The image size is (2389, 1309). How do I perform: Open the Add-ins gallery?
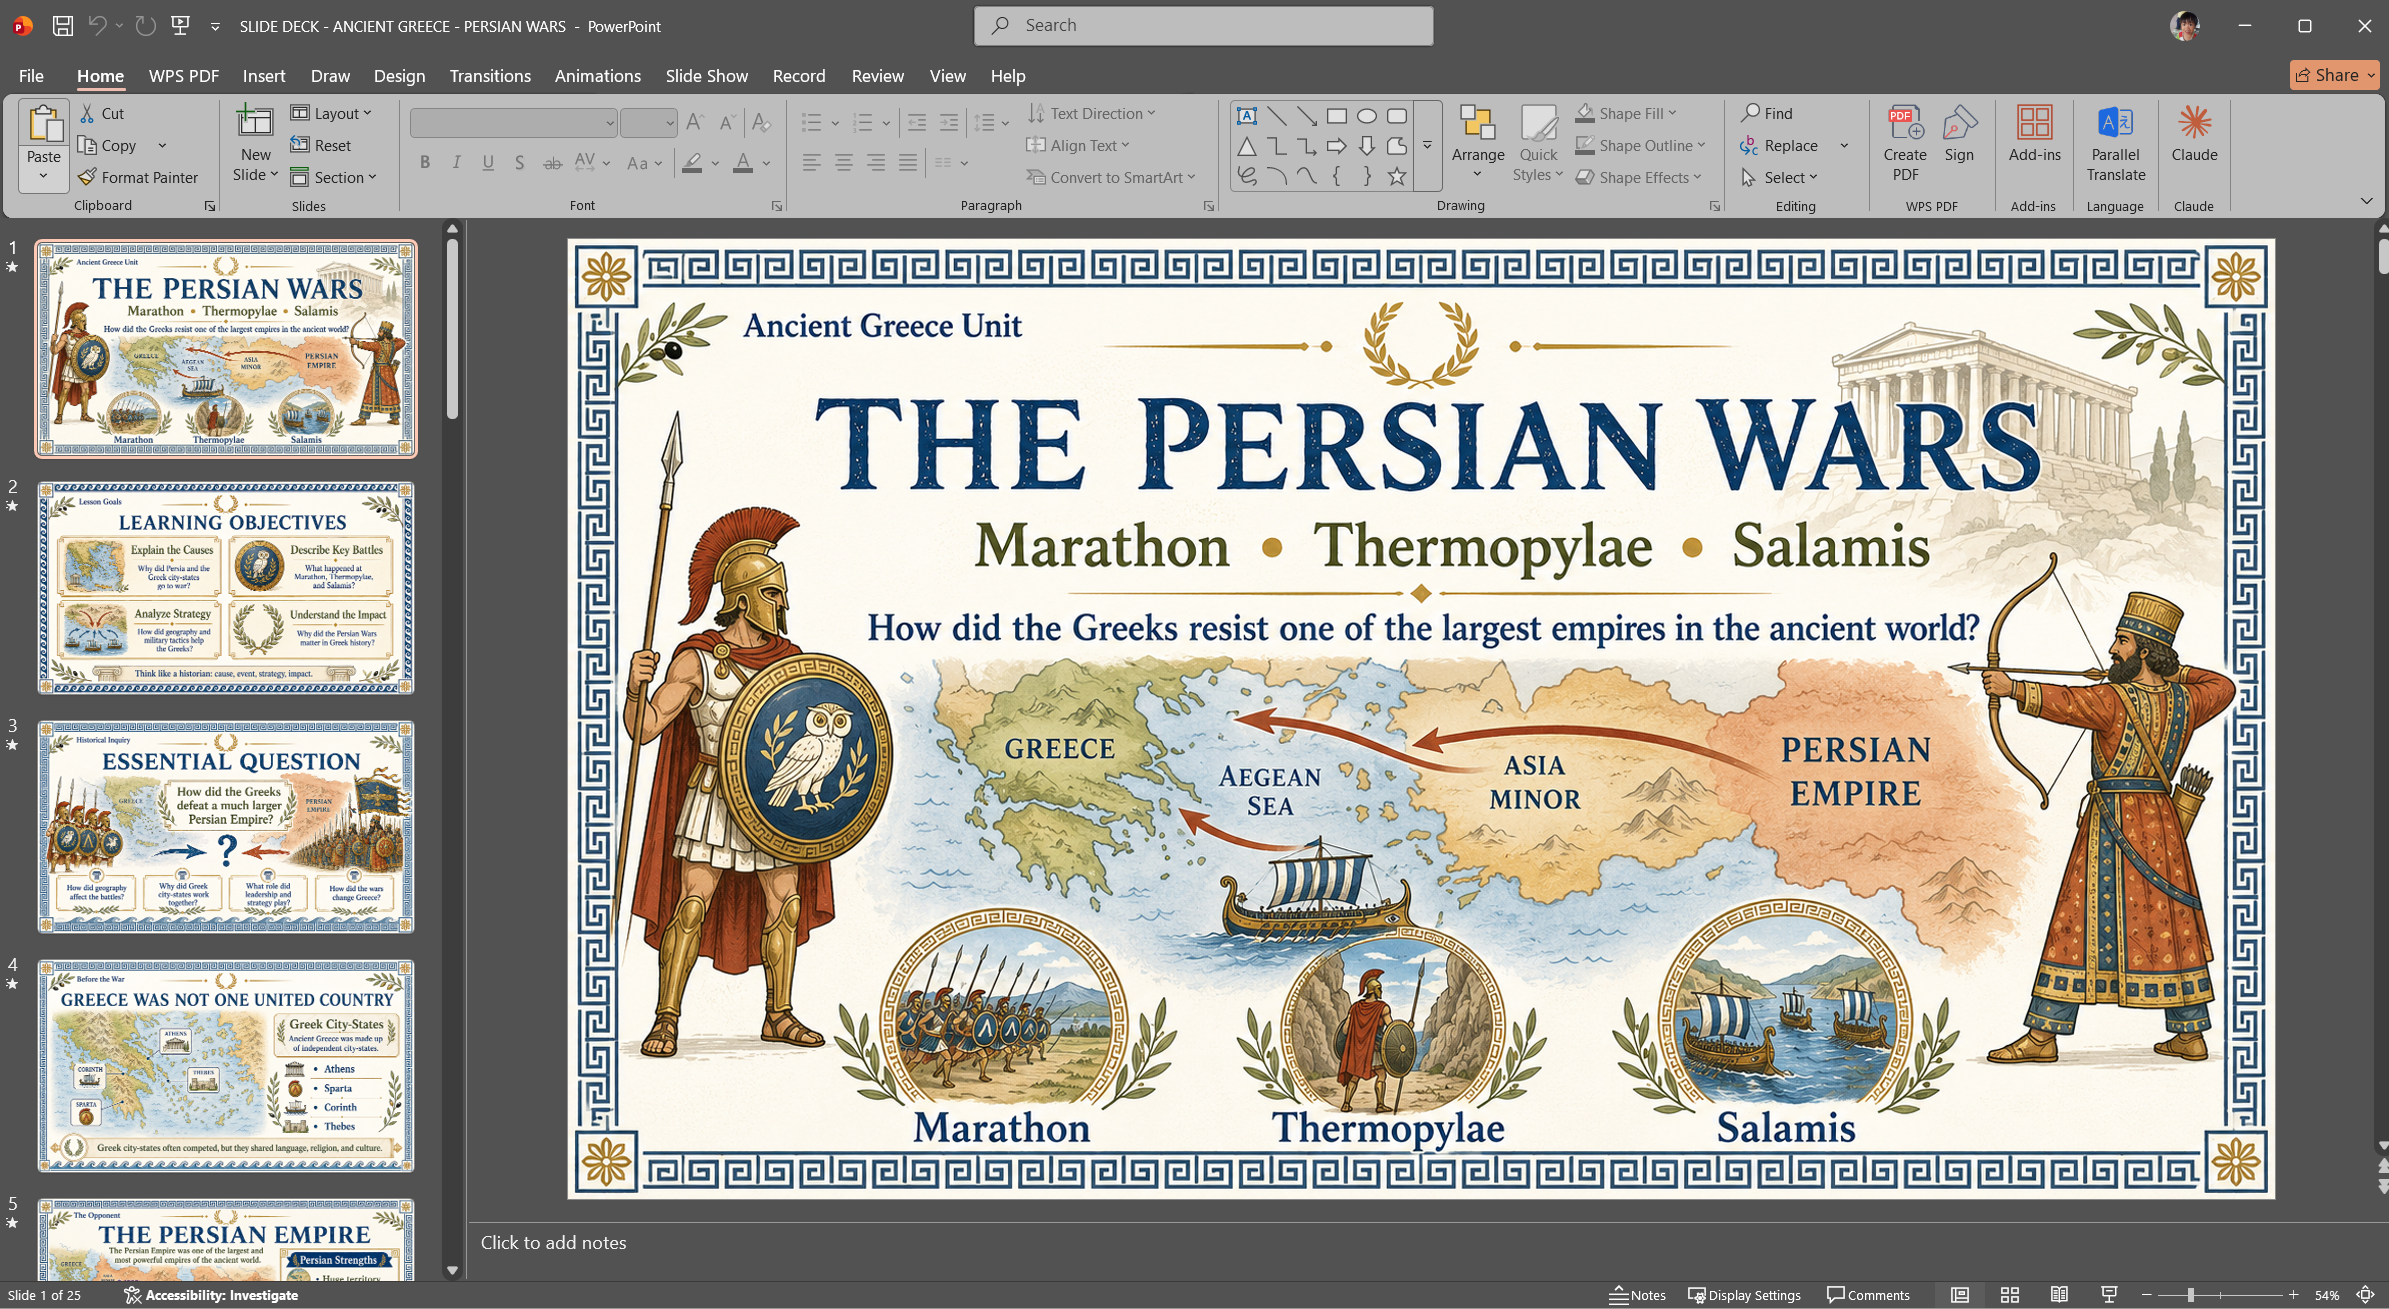pos(2034,135)
